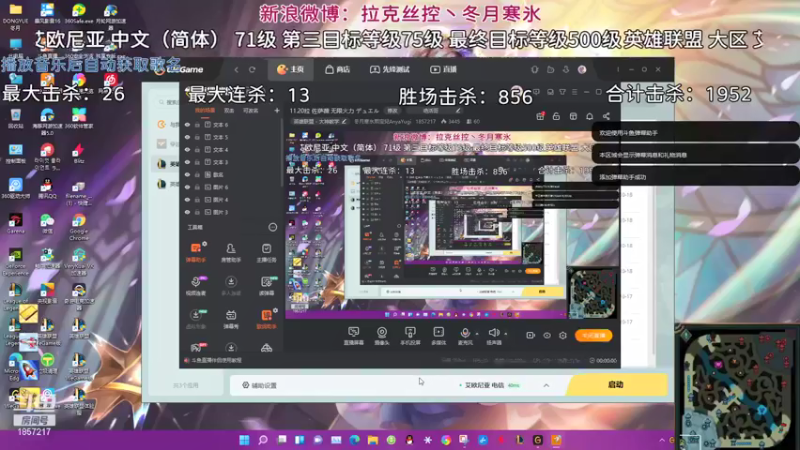The width and height of the screenshot is (800, 450).
Task: Click WeGame refresh icon
Action: click(x=252, y=69)
